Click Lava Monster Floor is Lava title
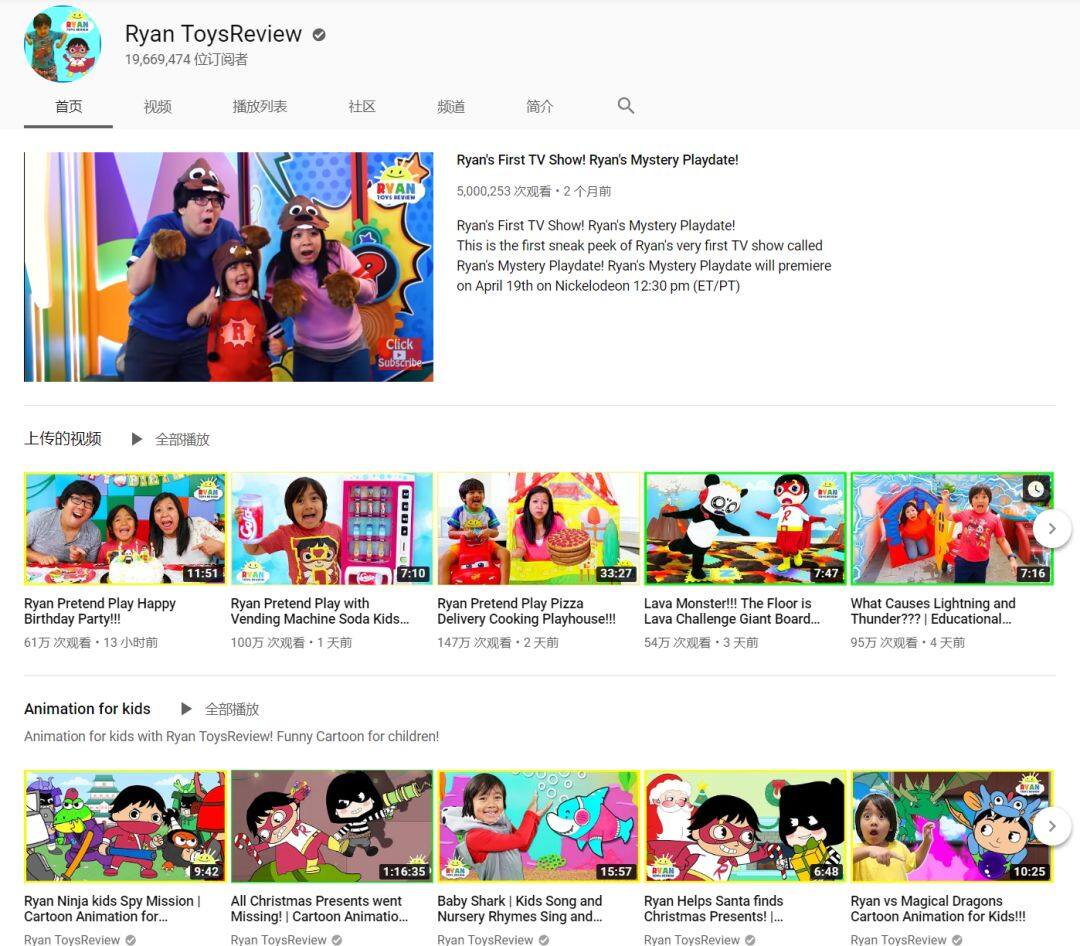Screen dimensions: 1080x946 click(x=731, y=611)
